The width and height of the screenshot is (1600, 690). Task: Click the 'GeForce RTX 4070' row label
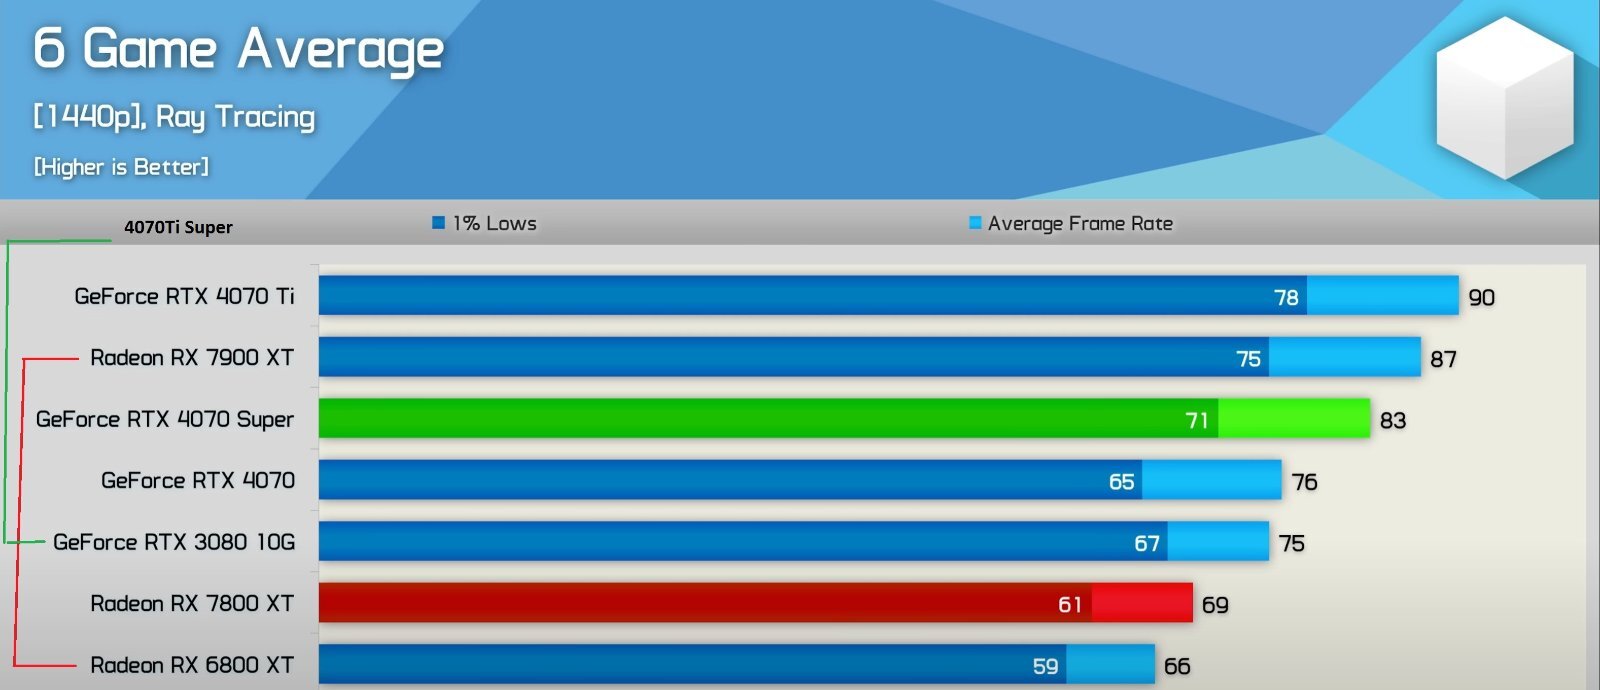(198, 481)
